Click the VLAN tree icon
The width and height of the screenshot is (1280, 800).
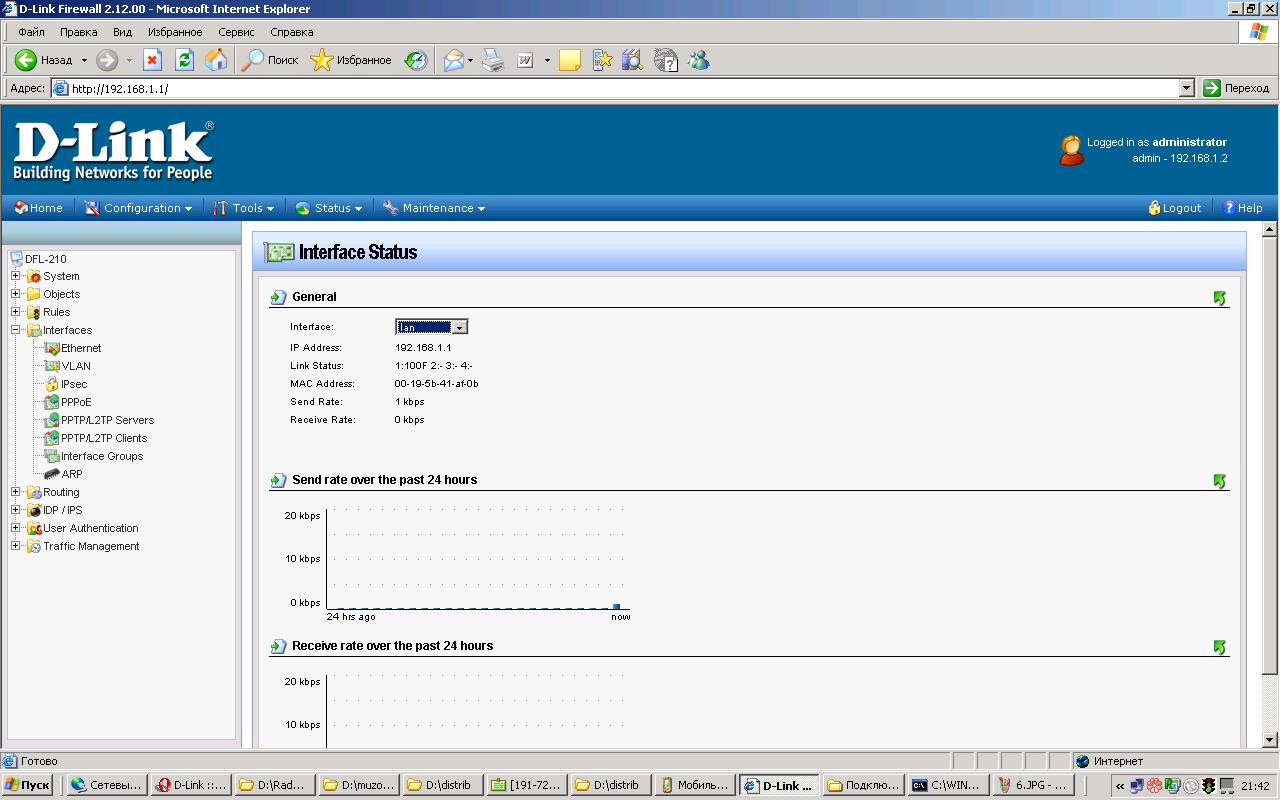click(52, 366)
